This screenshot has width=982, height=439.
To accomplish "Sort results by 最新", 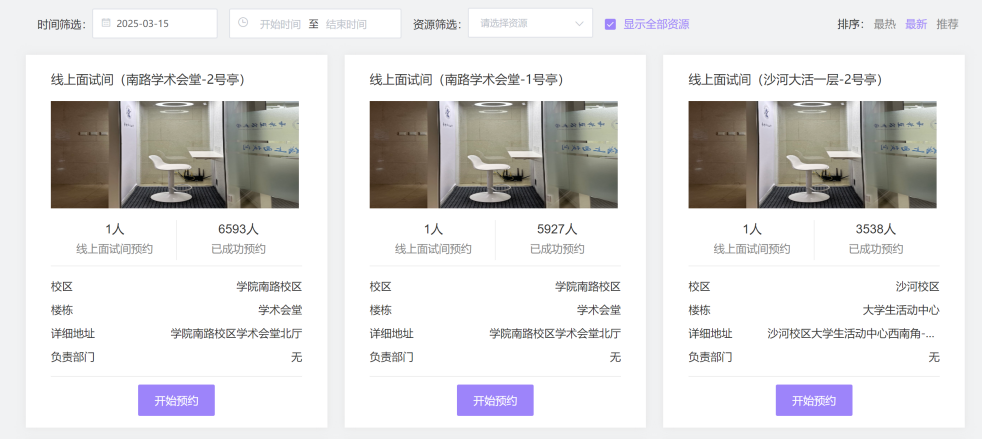I will (x=916, y=24).
